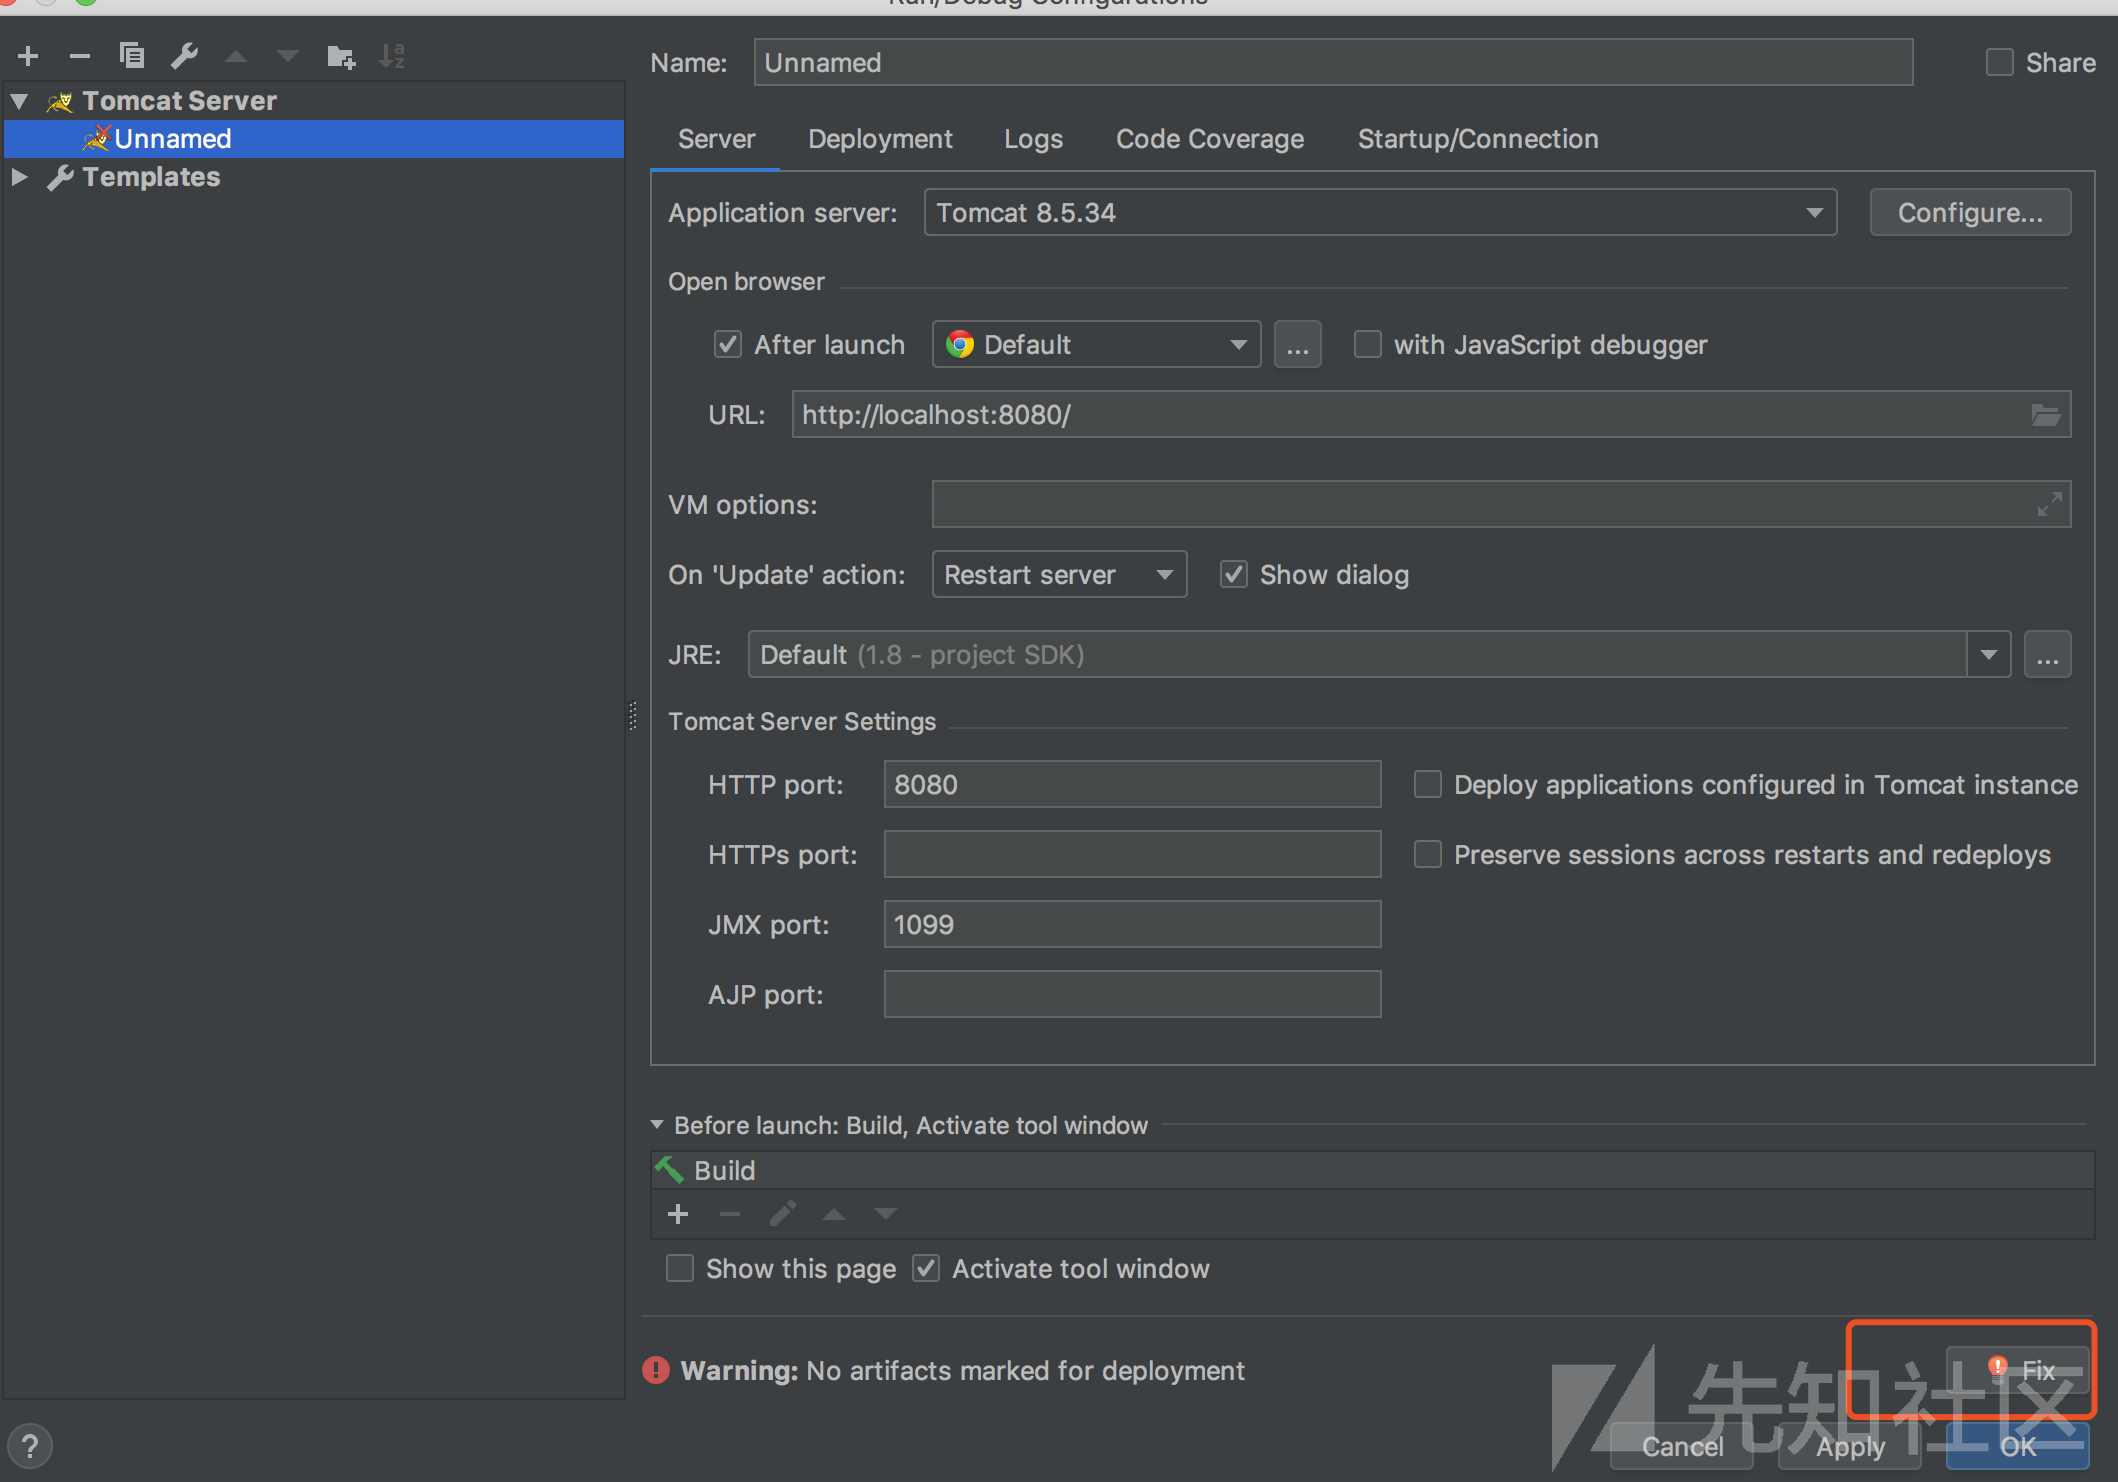Click the Templates tree label
The image size is (2118, 1482).
pyautogui.click(x=151, y=177)
